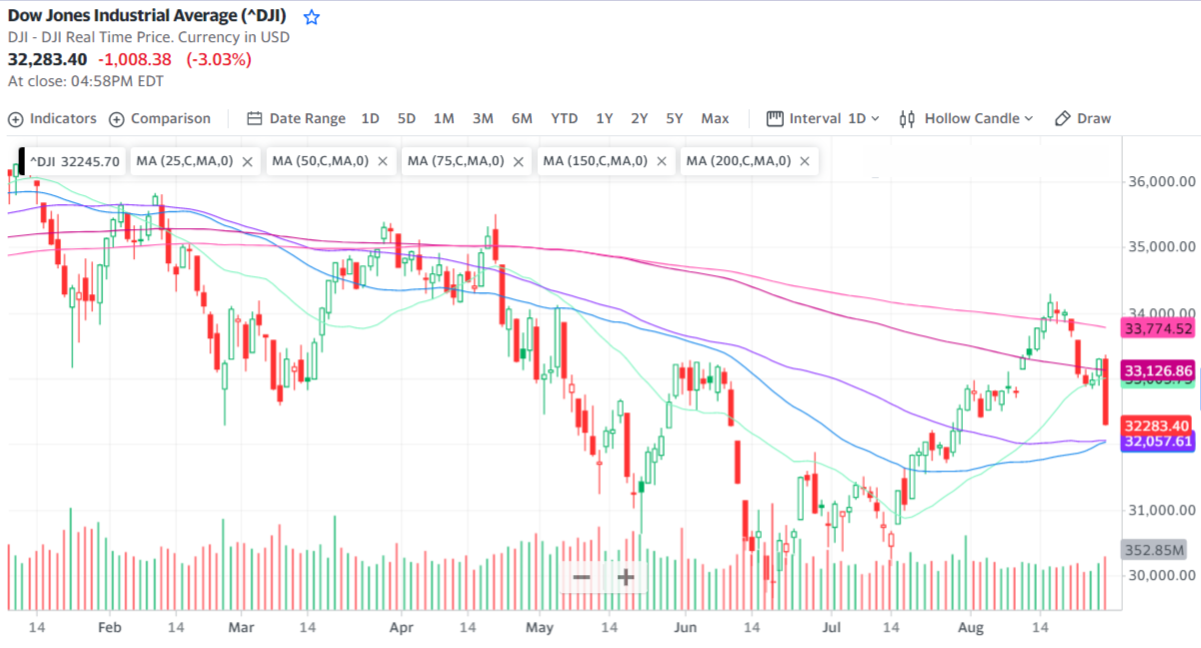This screenshot has height=648, width=1201.
Task: Select the Max range
Action: click(x=715, y=118)
